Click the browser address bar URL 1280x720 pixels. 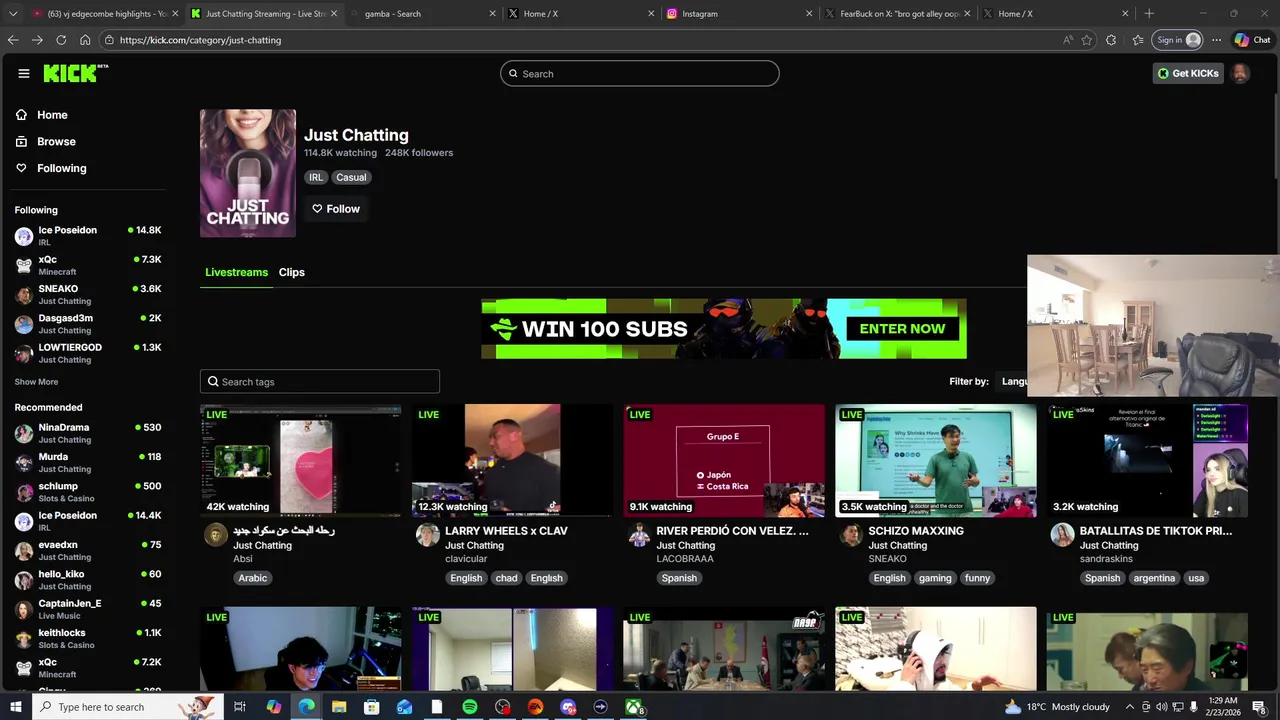click(x=200, y=40)
